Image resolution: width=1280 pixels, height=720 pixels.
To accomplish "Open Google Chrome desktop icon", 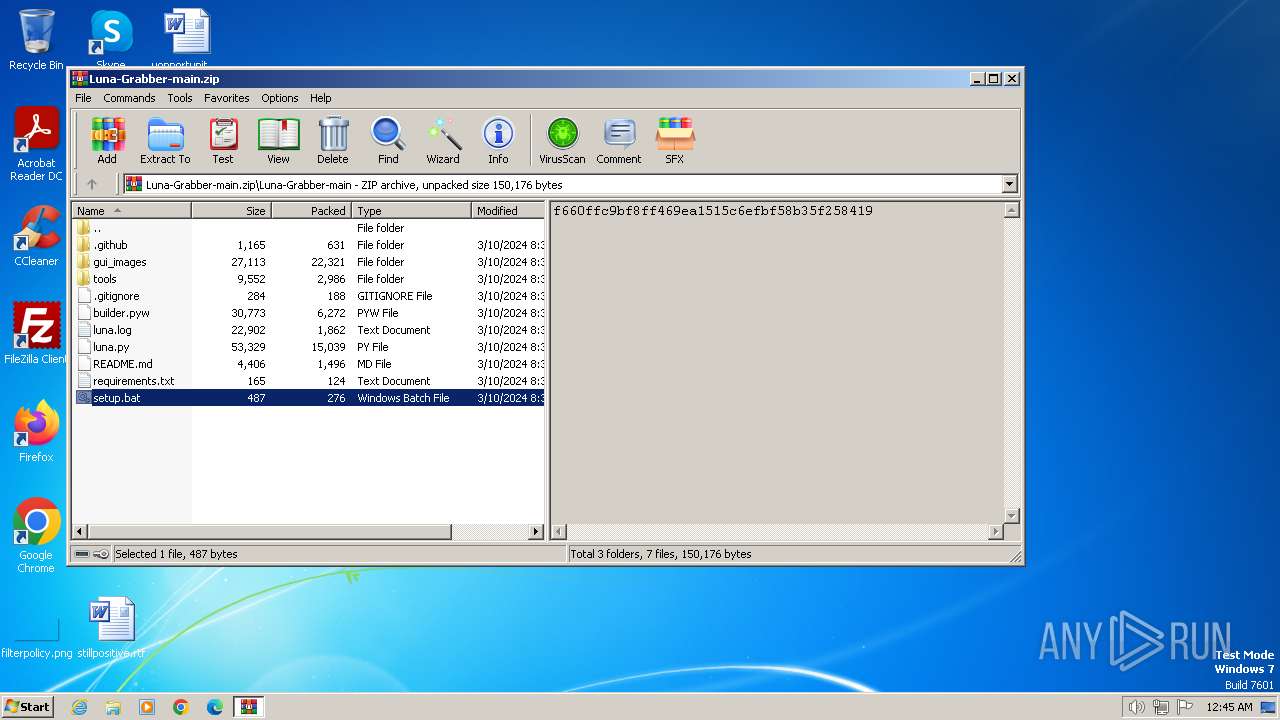I will 36,536.
